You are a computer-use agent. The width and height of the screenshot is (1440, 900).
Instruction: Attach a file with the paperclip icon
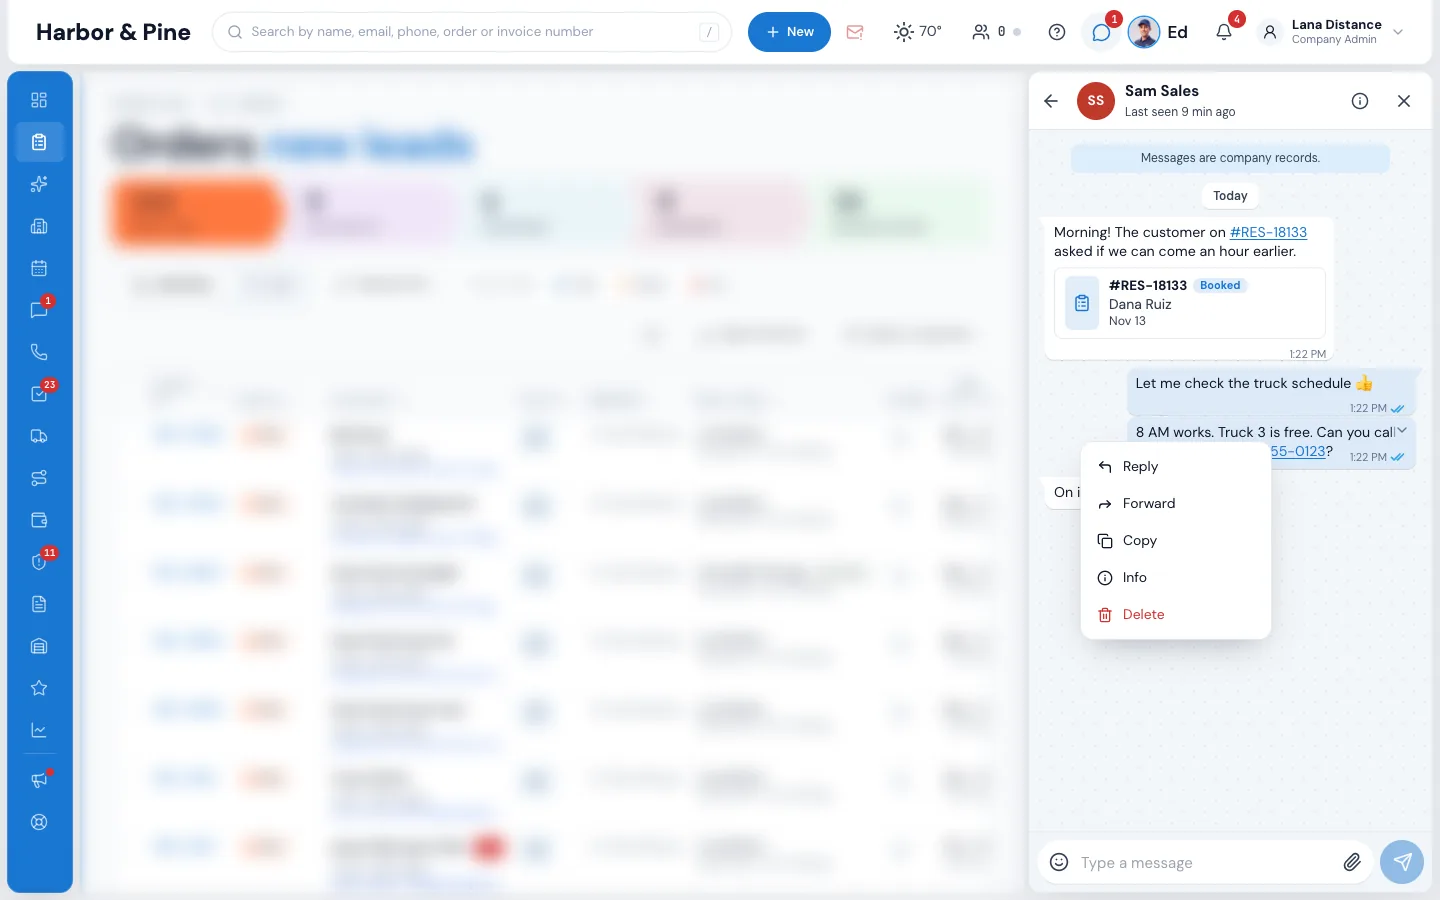pyautogui.click(x=1352, y=862)
